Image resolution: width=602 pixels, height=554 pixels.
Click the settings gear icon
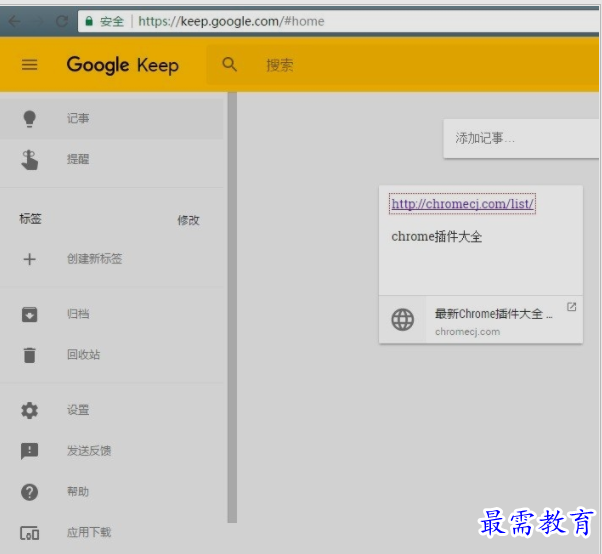(x=30, y=410)
